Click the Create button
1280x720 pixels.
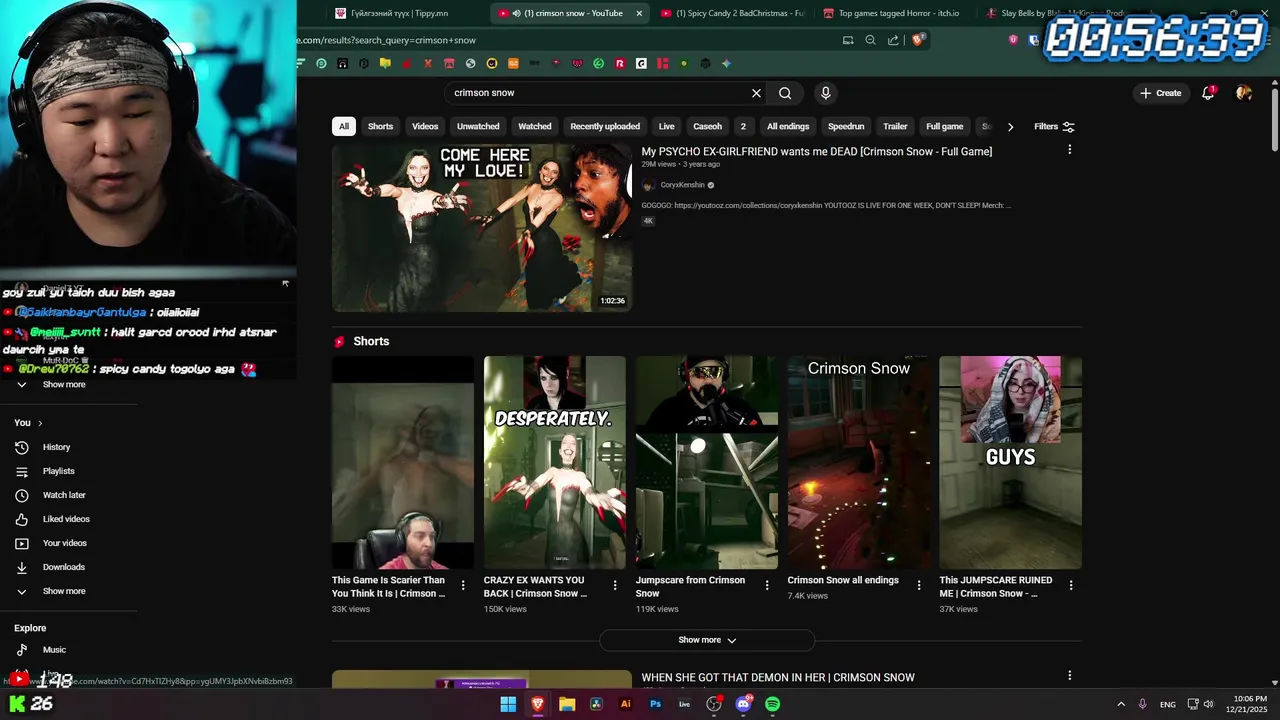coord(1160,93)
